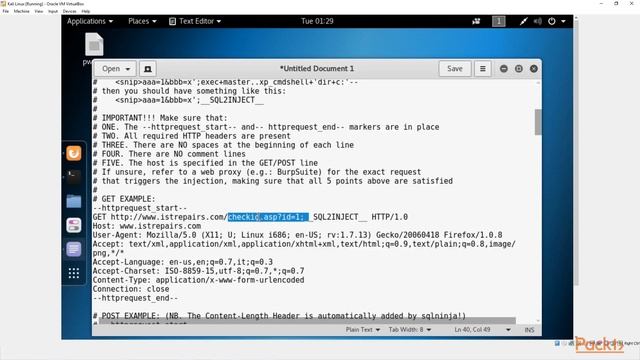Click the '# FOUR. There are NO comment lines' line

[169, 154]
